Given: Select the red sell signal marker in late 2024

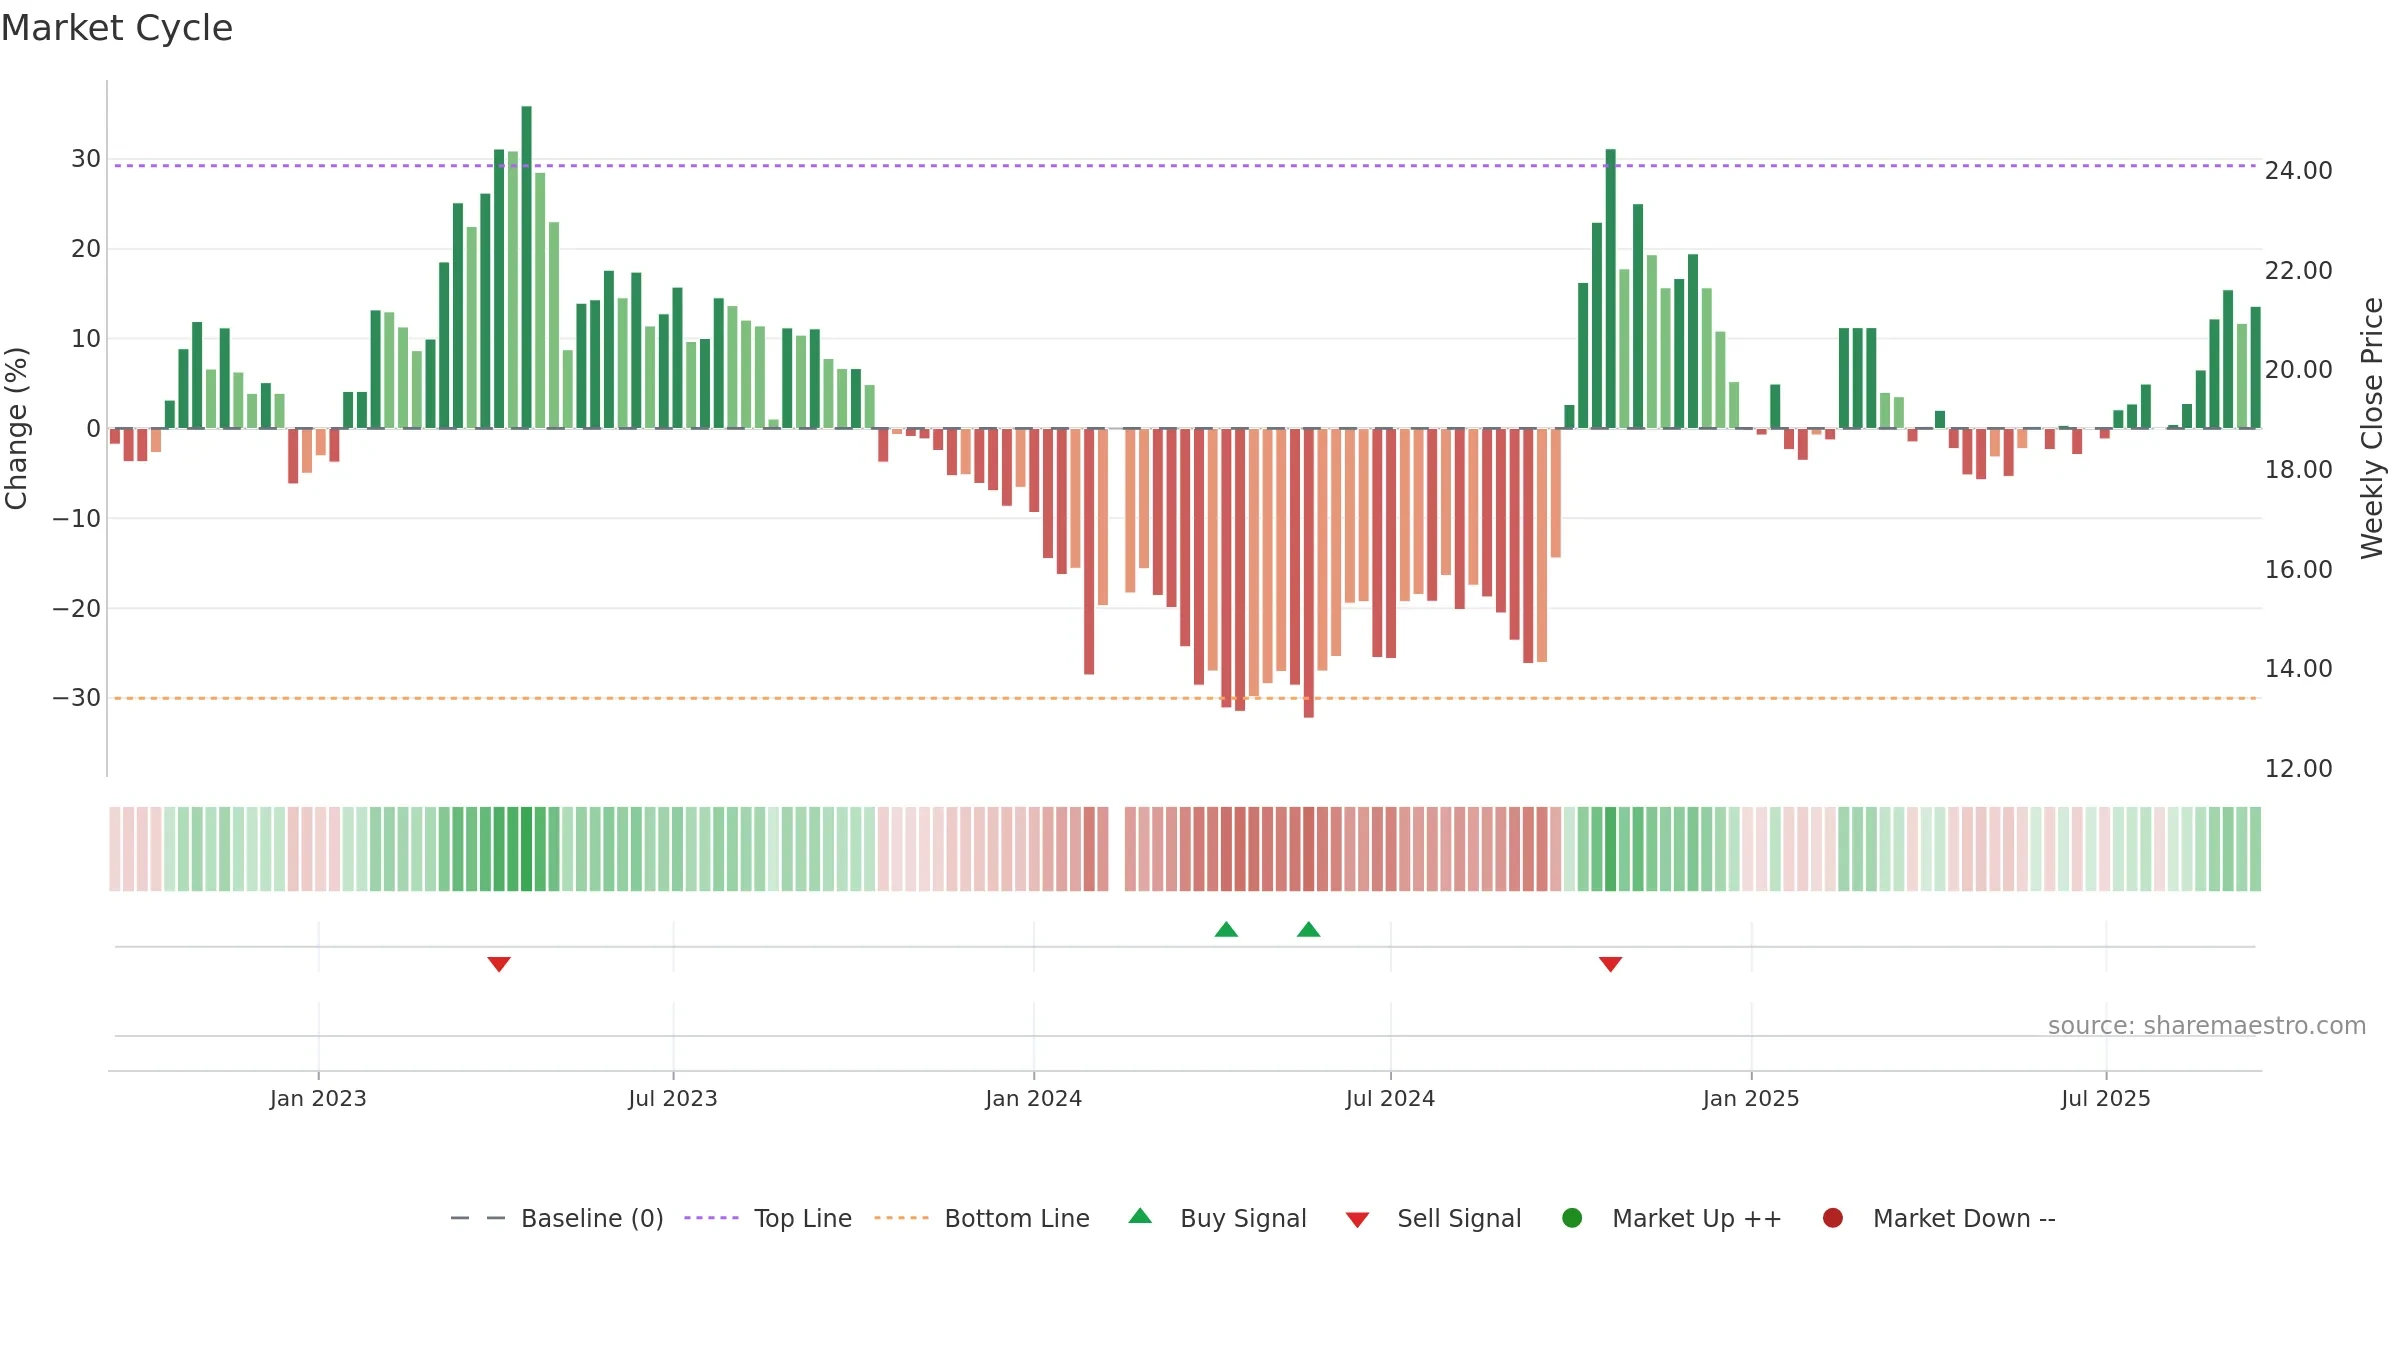Looking at the screenshot, I should tap(1610, 964).
